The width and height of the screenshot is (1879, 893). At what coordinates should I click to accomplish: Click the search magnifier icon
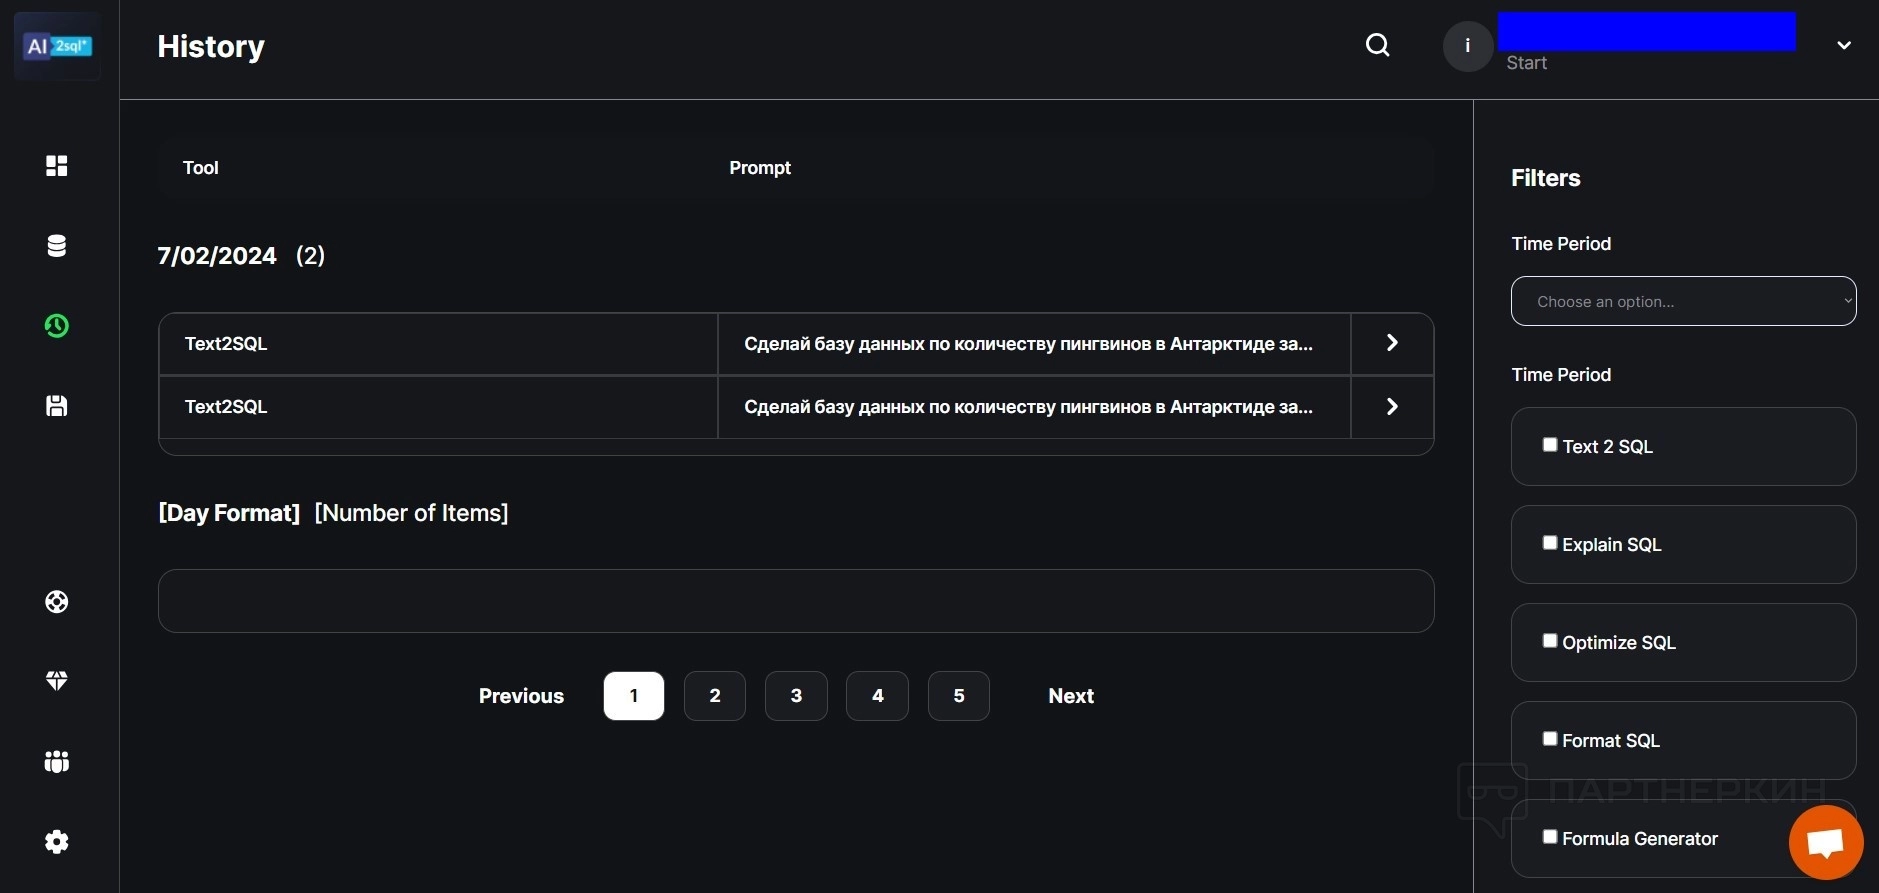click(x=1377, y=45)
